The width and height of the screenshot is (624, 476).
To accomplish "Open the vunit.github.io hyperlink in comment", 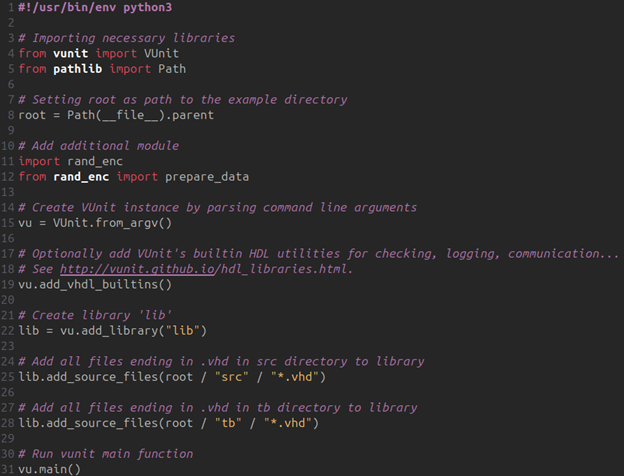I will coord(137,269).
